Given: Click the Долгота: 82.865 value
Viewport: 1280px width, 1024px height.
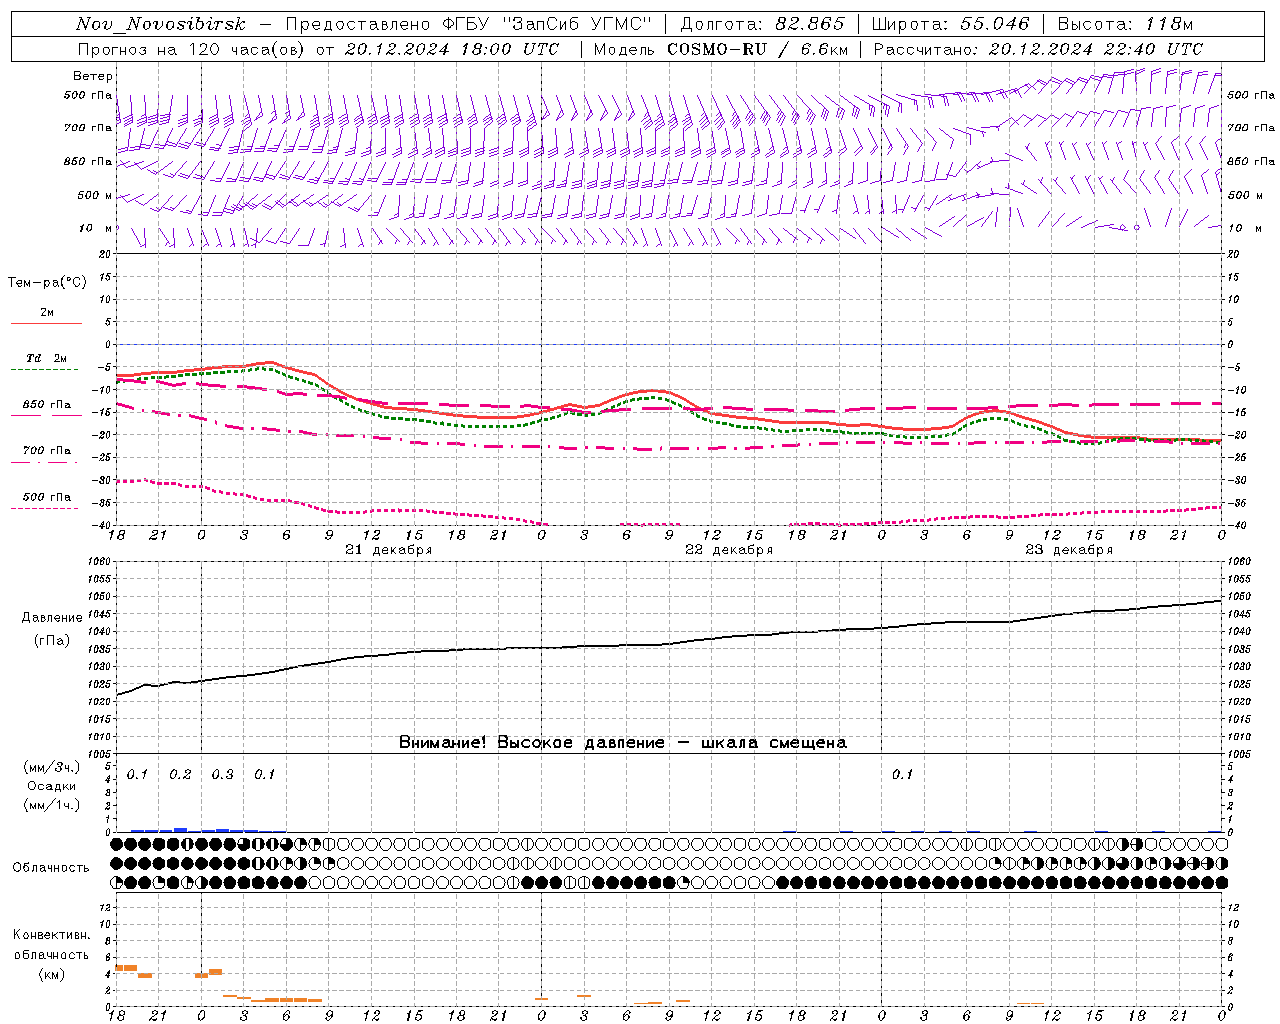Looking at the screenshot, I should tap(763, 25).
